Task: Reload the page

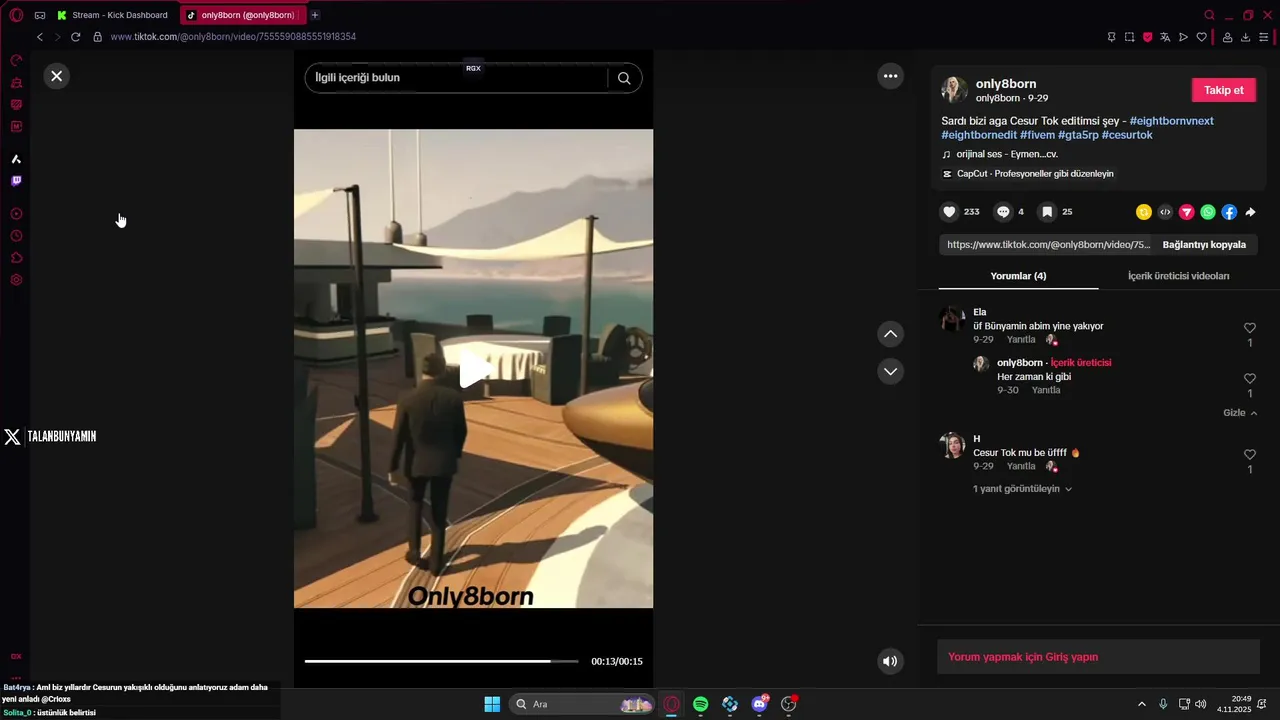Action: pyautogui.click(x=75, y=37)
